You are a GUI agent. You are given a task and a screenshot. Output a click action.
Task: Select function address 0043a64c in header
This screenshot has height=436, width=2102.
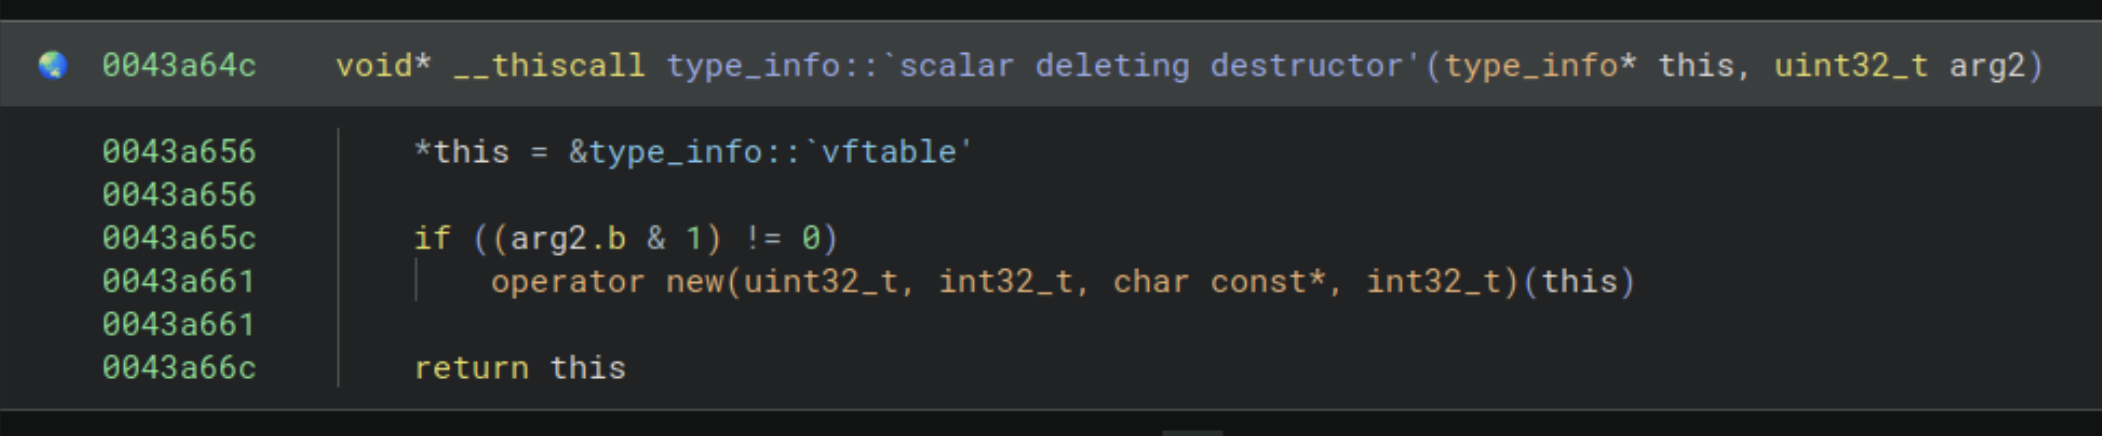pyautogui.click(x=179, y=66)
